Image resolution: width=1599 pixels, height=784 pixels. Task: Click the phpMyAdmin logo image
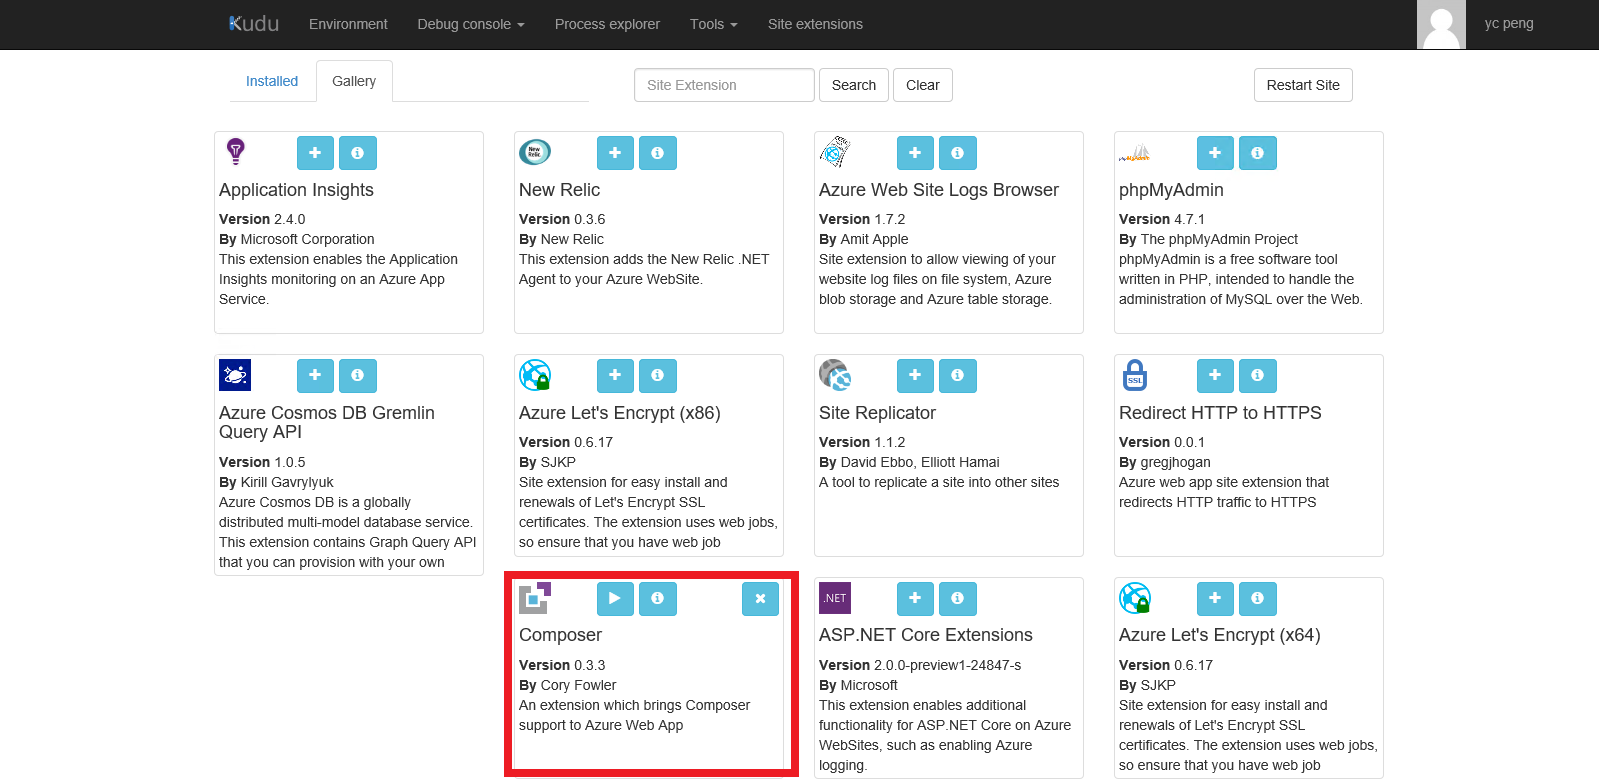(x=1135, y=153)
